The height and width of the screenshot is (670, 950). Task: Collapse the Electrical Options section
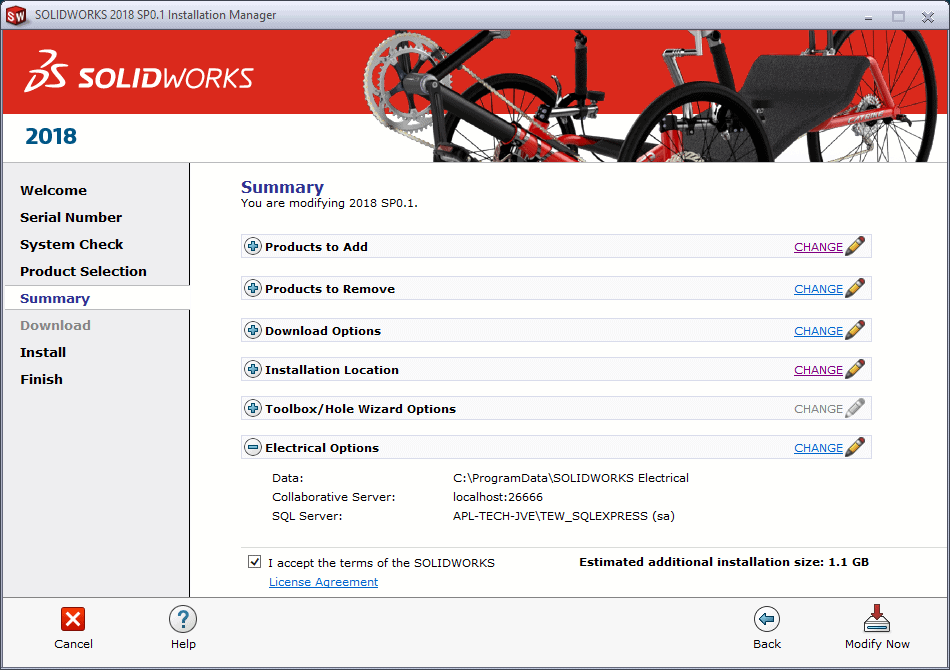pyautogui.click(x=253, y=448)
